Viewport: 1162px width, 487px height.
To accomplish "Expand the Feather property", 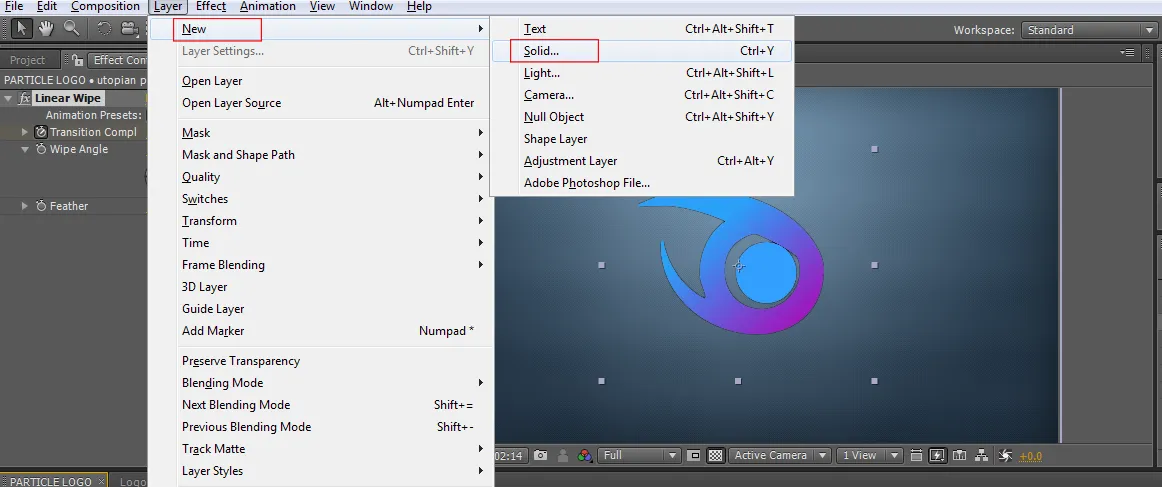I will [25, 206].
